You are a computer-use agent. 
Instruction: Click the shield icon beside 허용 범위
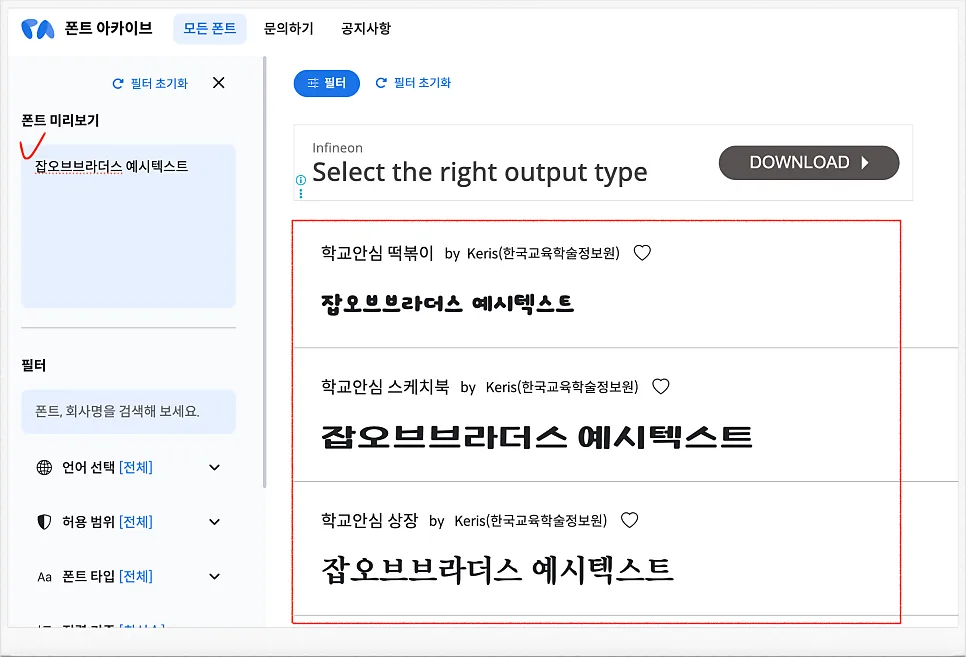pos(44,522)
